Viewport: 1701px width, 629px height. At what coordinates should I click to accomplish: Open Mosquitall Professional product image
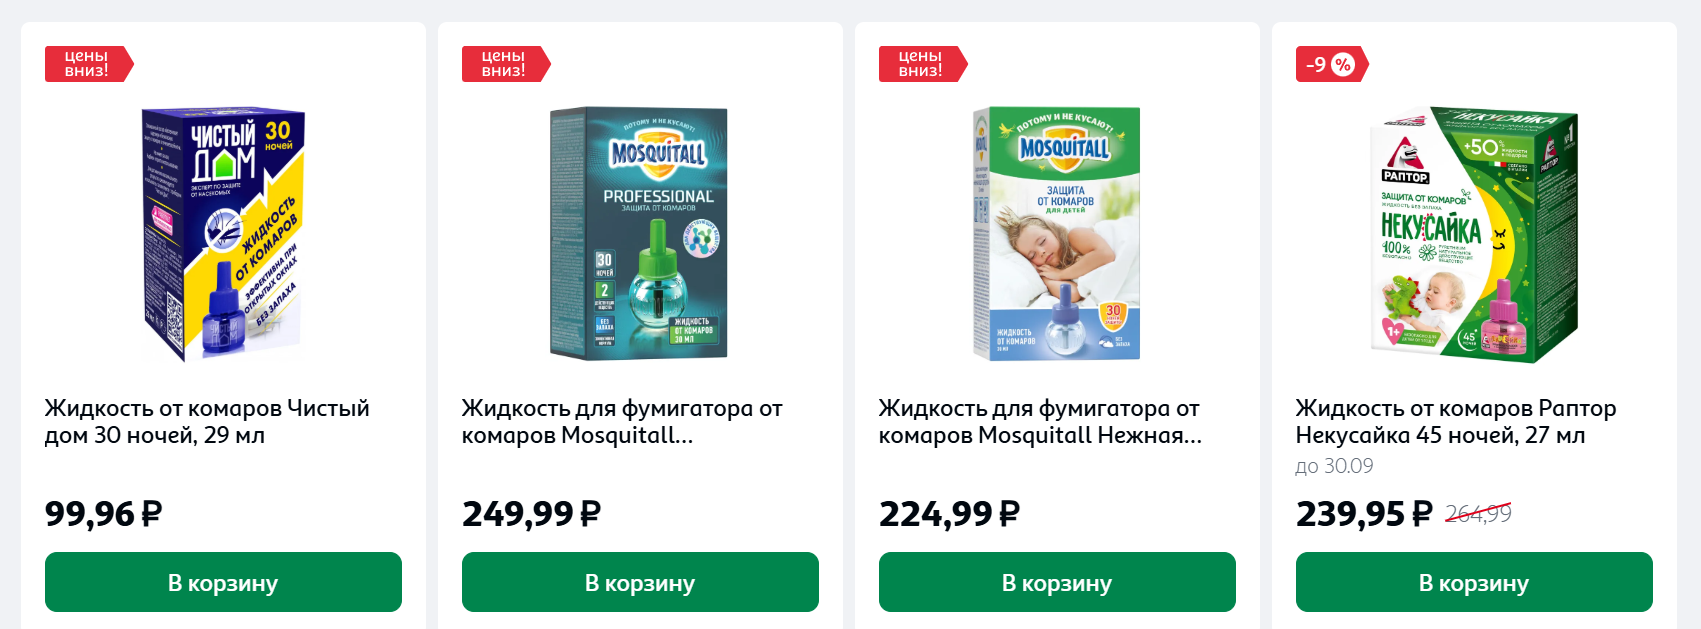point(639,234)
